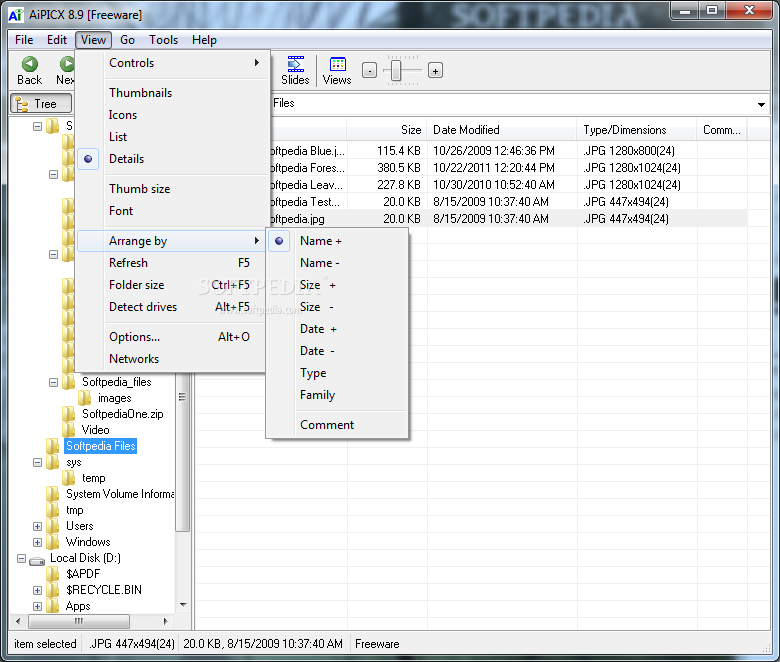
Task: Expand the Apps folder node
Action: (37, 606)
